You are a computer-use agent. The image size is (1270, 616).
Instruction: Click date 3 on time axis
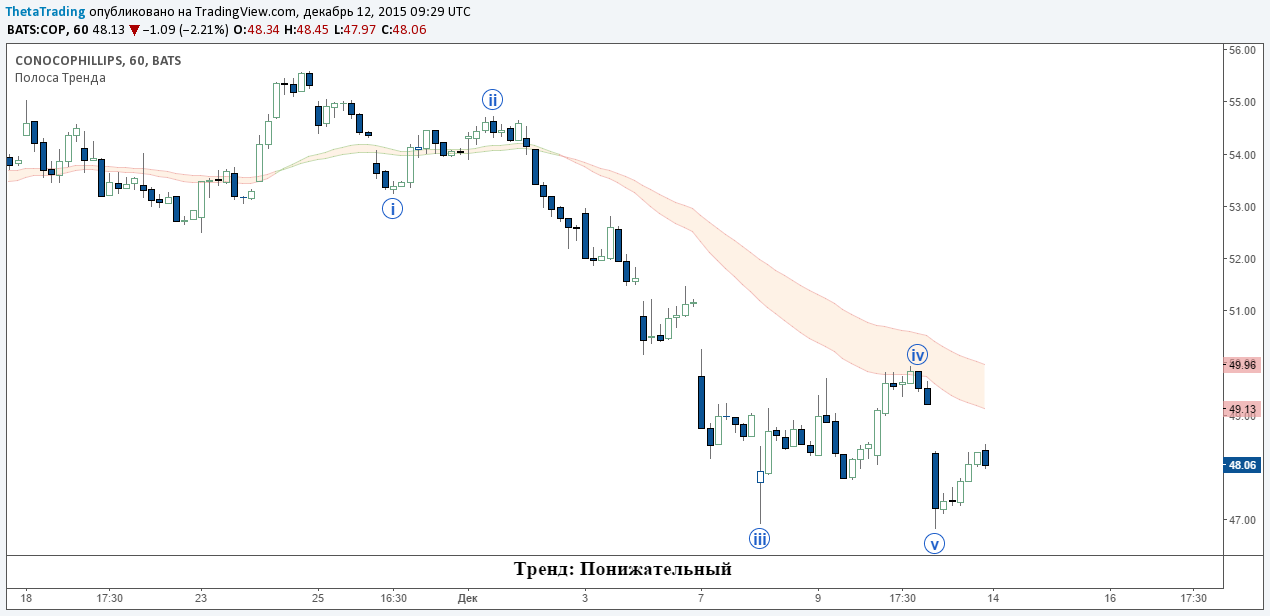click(585, 598)
